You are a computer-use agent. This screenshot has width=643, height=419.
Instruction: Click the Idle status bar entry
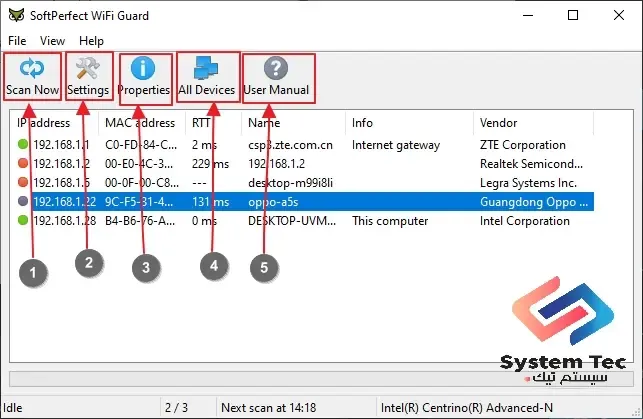(x=13, y=408)
